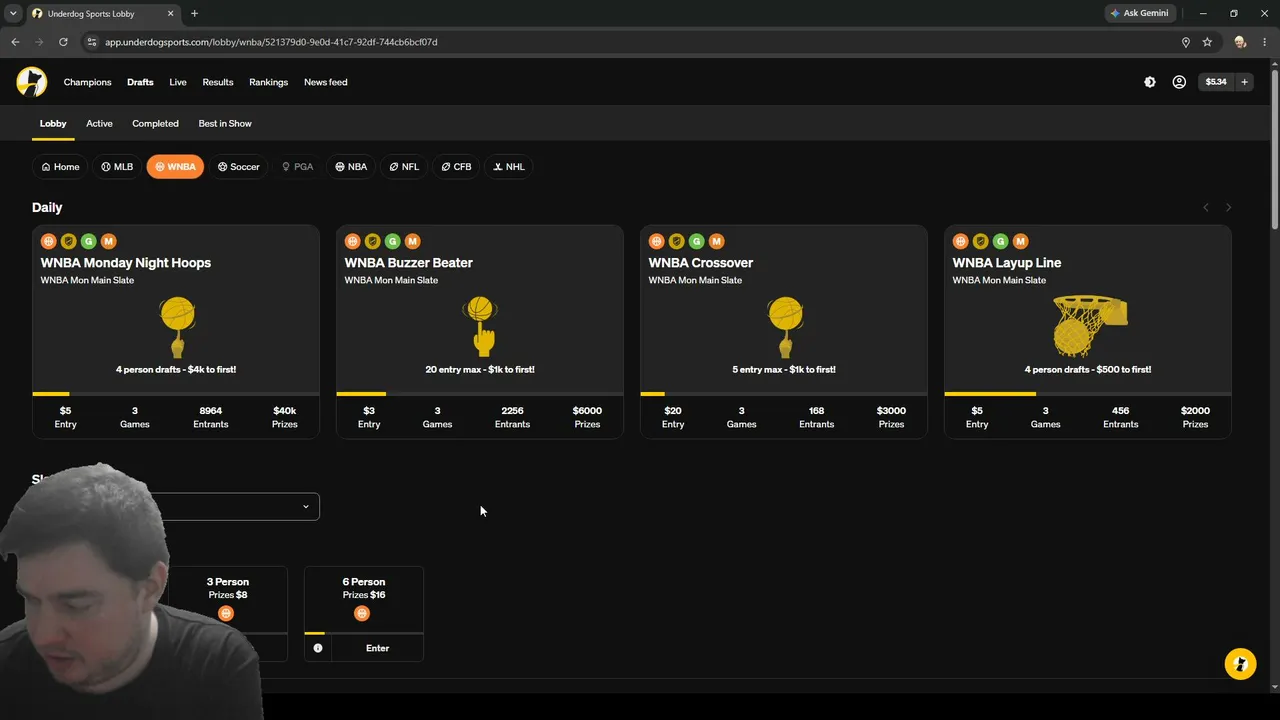This screenshot has height=720, width=1280.
Task: Open a new browser tab
Action: (194, 14)
